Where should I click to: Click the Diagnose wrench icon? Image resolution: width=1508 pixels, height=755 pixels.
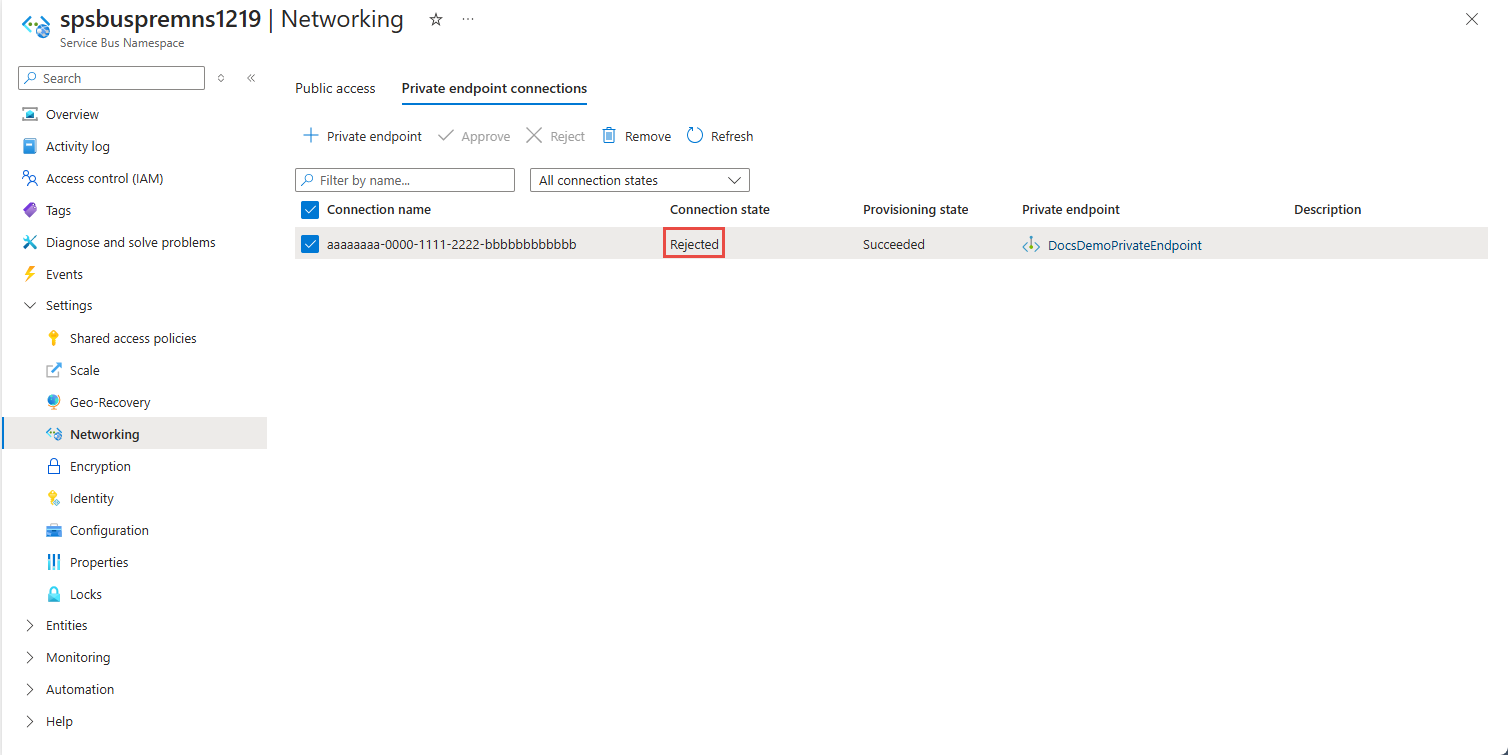pyautogui.click(x=30, y=242)
